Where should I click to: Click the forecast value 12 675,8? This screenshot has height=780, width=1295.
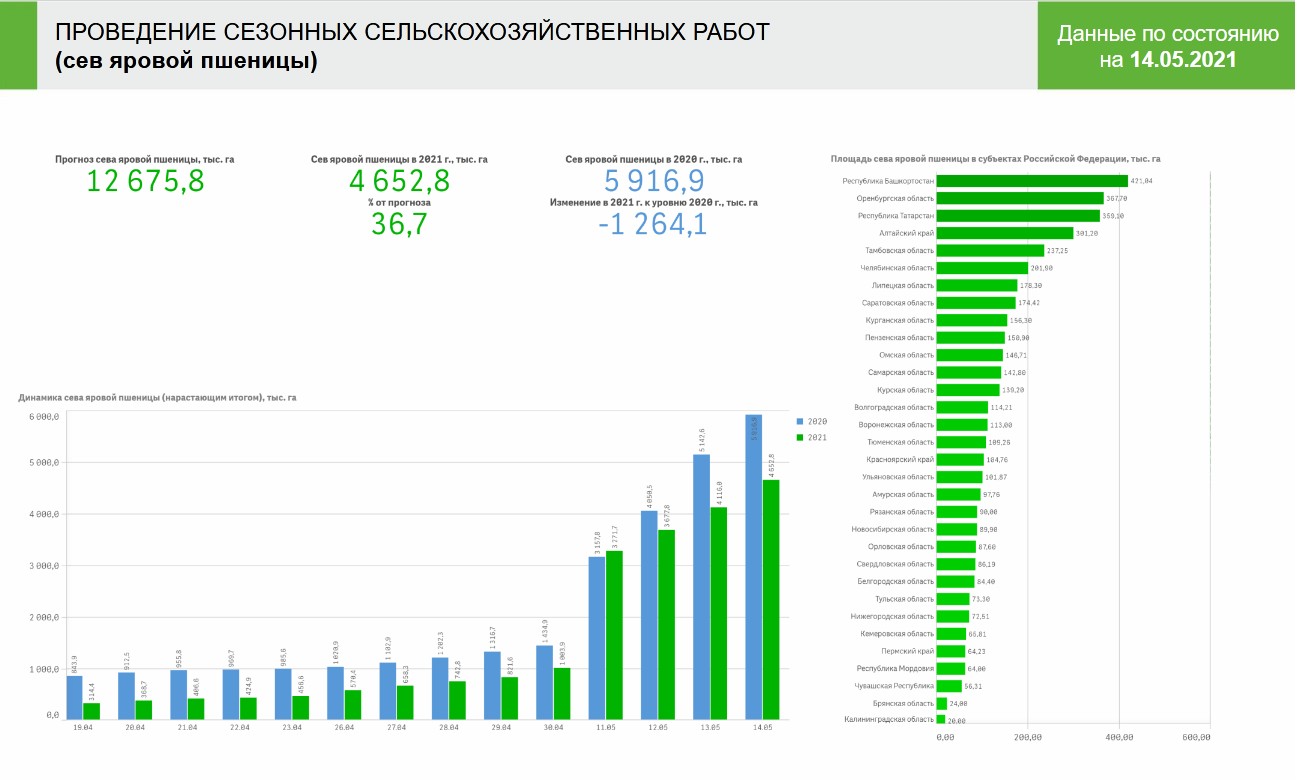pyautogui.click(x=146, y=183)
